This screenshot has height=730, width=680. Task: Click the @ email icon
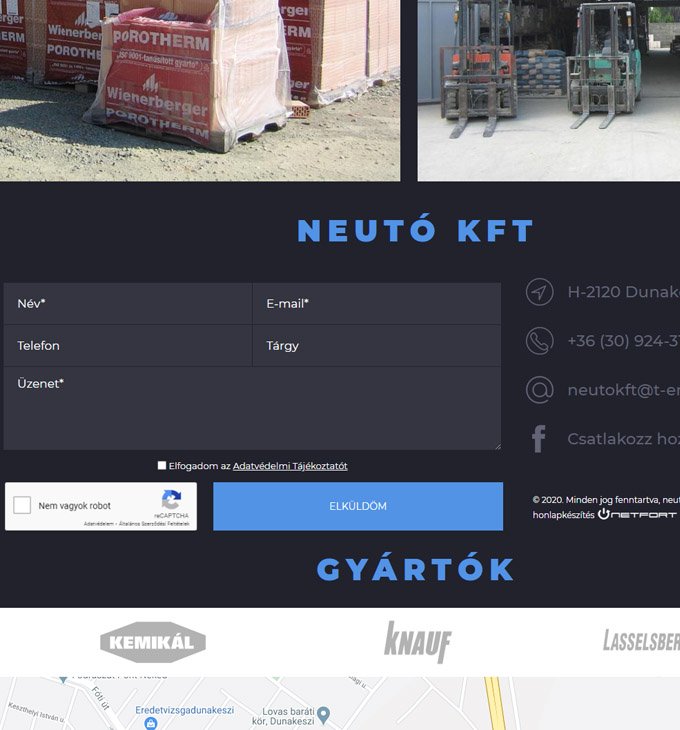[539, 390]
